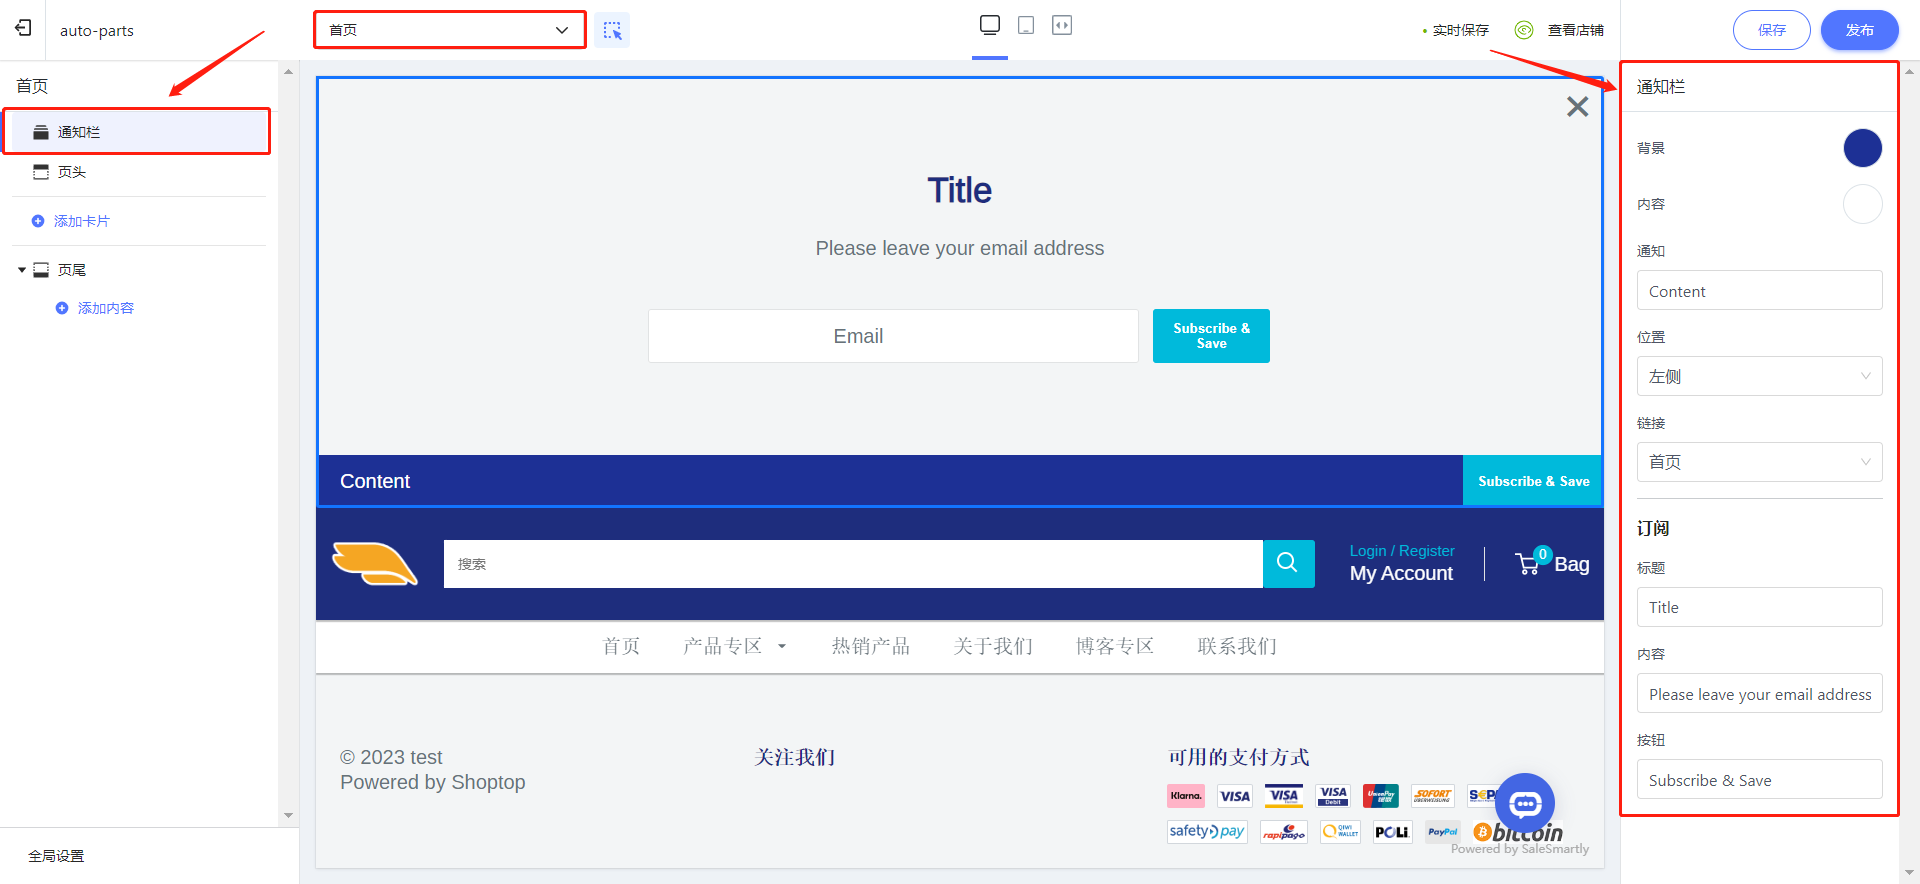Image resolution: width=1920 pixels, height=884 pixels.
Task: Click the 保存 save button
Action: click(1771, 30)
